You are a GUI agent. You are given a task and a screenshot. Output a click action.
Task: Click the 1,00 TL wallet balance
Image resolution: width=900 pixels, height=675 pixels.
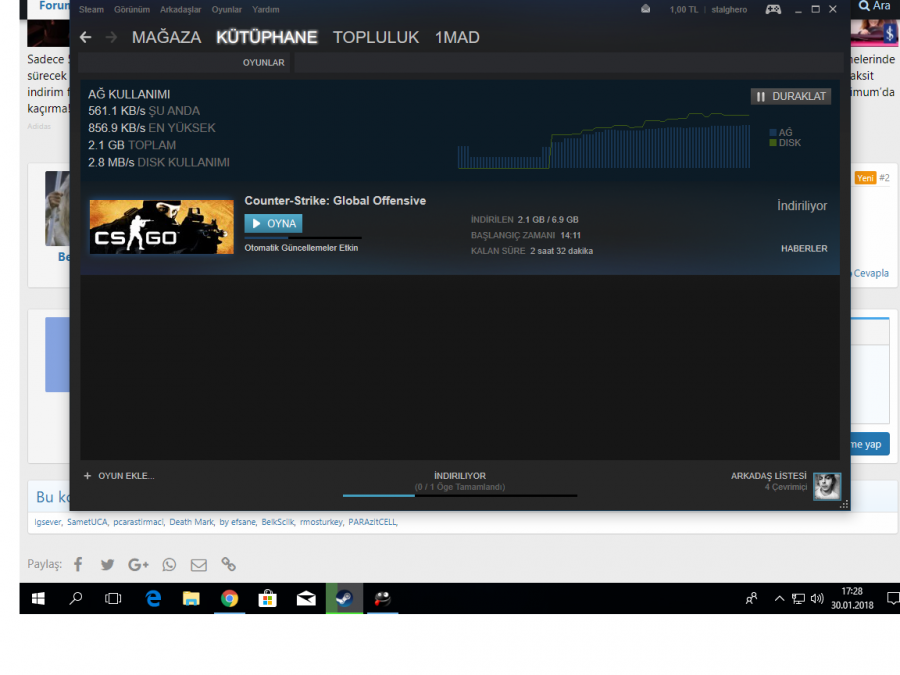coord(684,10)
